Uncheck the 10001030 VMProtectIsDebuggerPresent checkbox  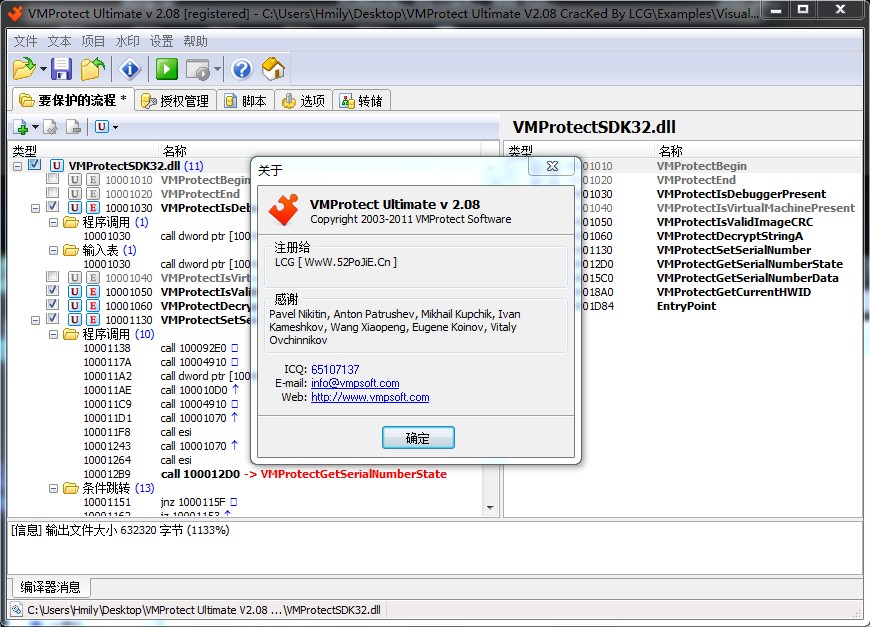(x=53, y=206)
